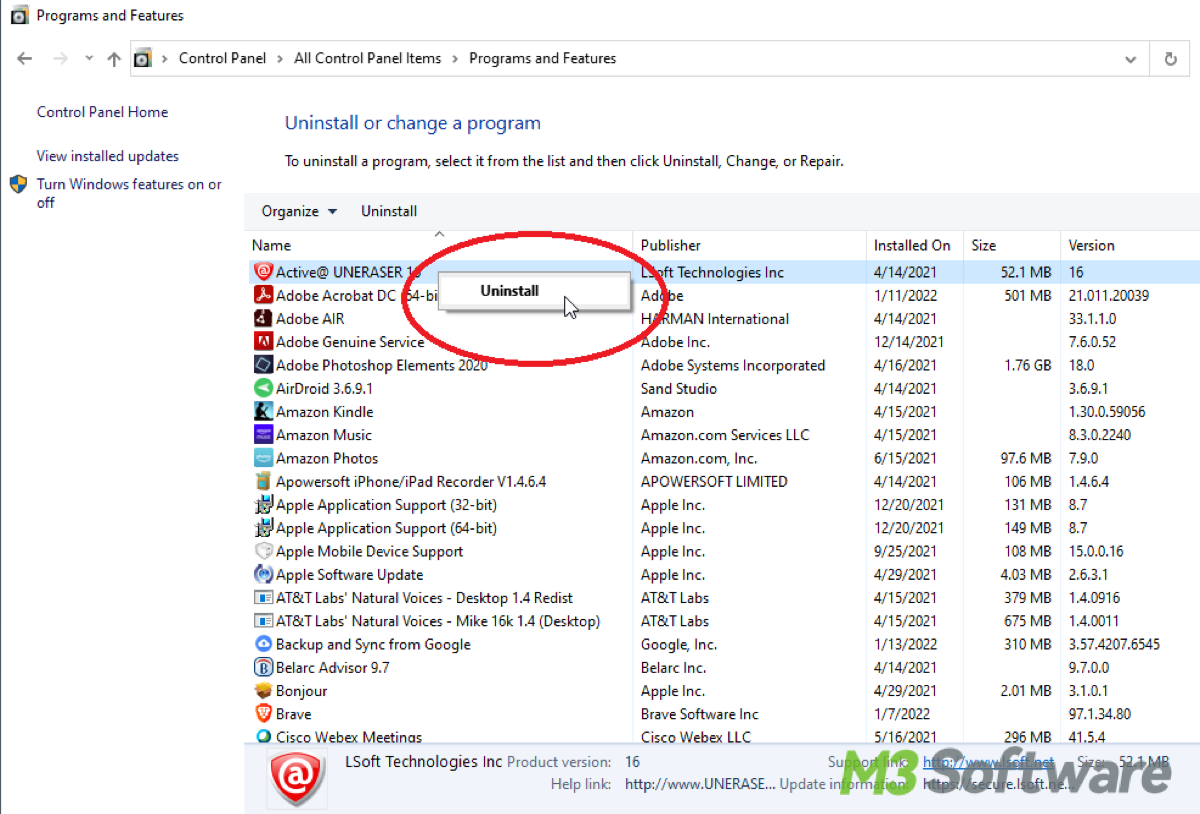The width and height of the screenshot is (1200, 814).
Task: Click the AirDroid 3.6.9.1 icon
Action: [263, 388]
